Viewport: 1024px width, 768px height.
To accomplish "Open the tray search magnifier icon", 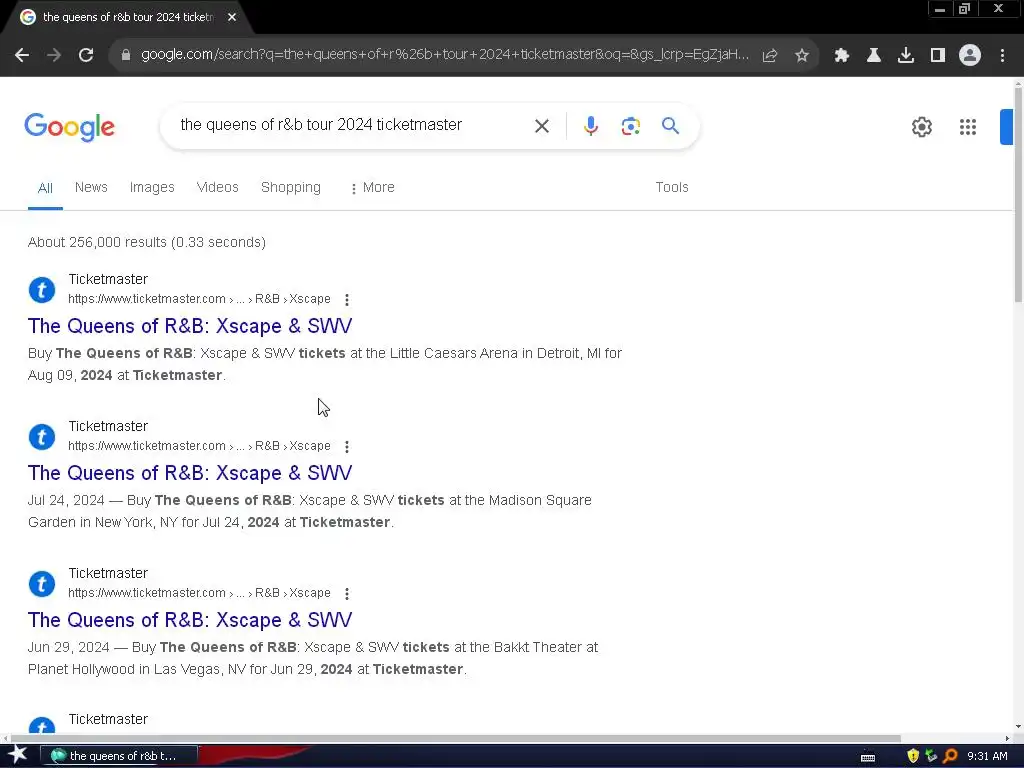I will point(950,756).
